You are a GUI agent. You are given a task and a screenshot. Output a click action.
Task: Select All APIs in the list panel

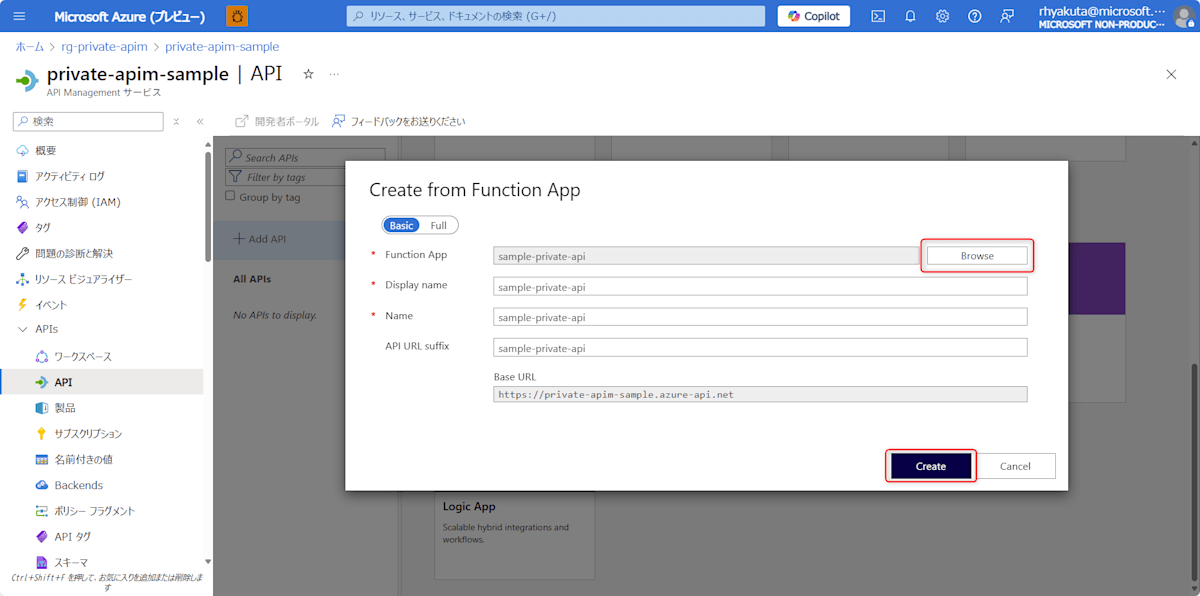click(252, 279)
